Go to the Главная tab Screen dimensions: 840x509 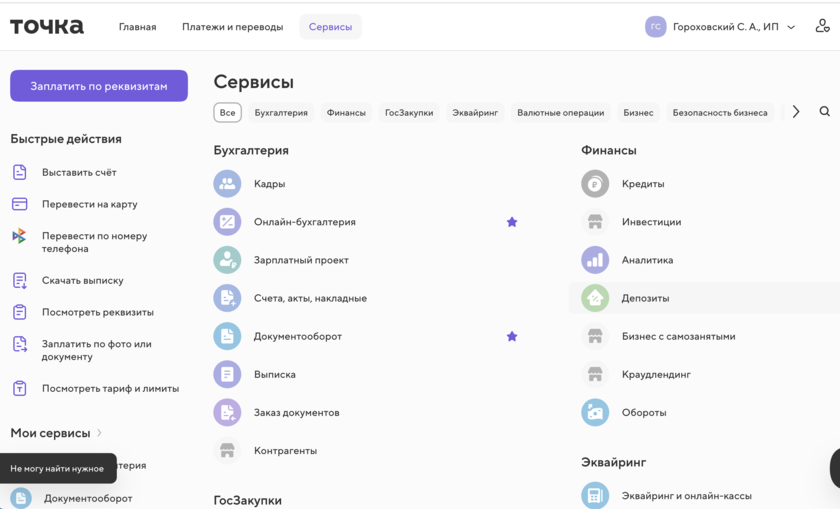point(137,27)
